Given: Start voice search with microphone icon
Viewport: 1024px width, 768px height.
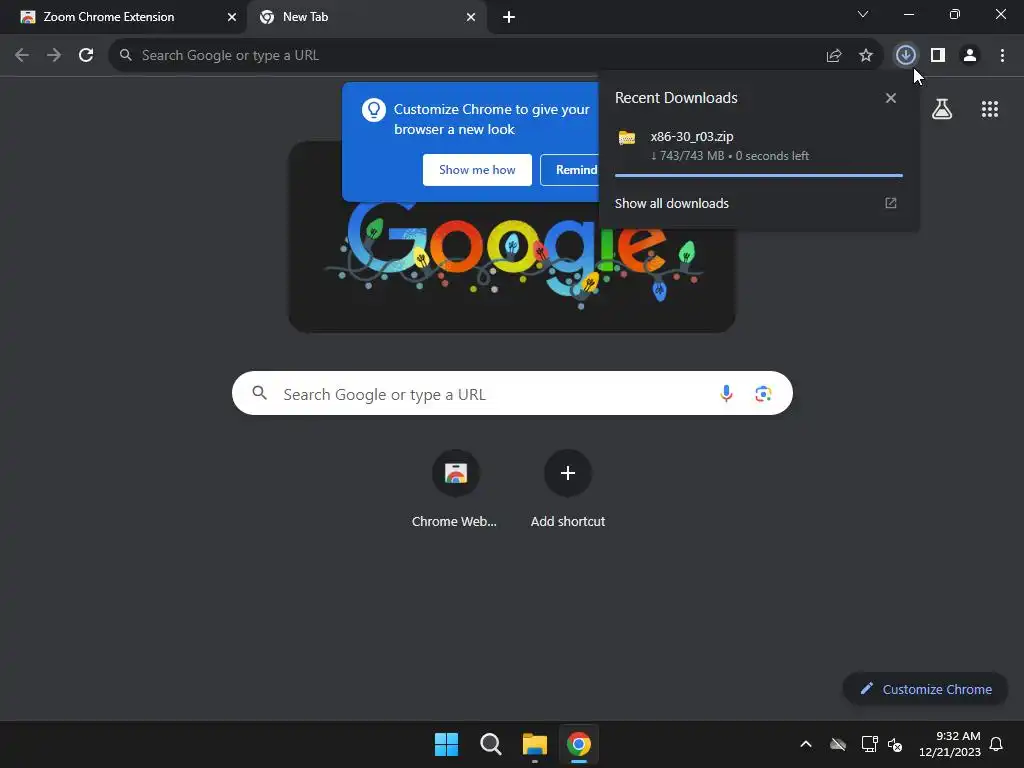Looking at the screenshot, I should pyautogui.click(x=726, y=393).
